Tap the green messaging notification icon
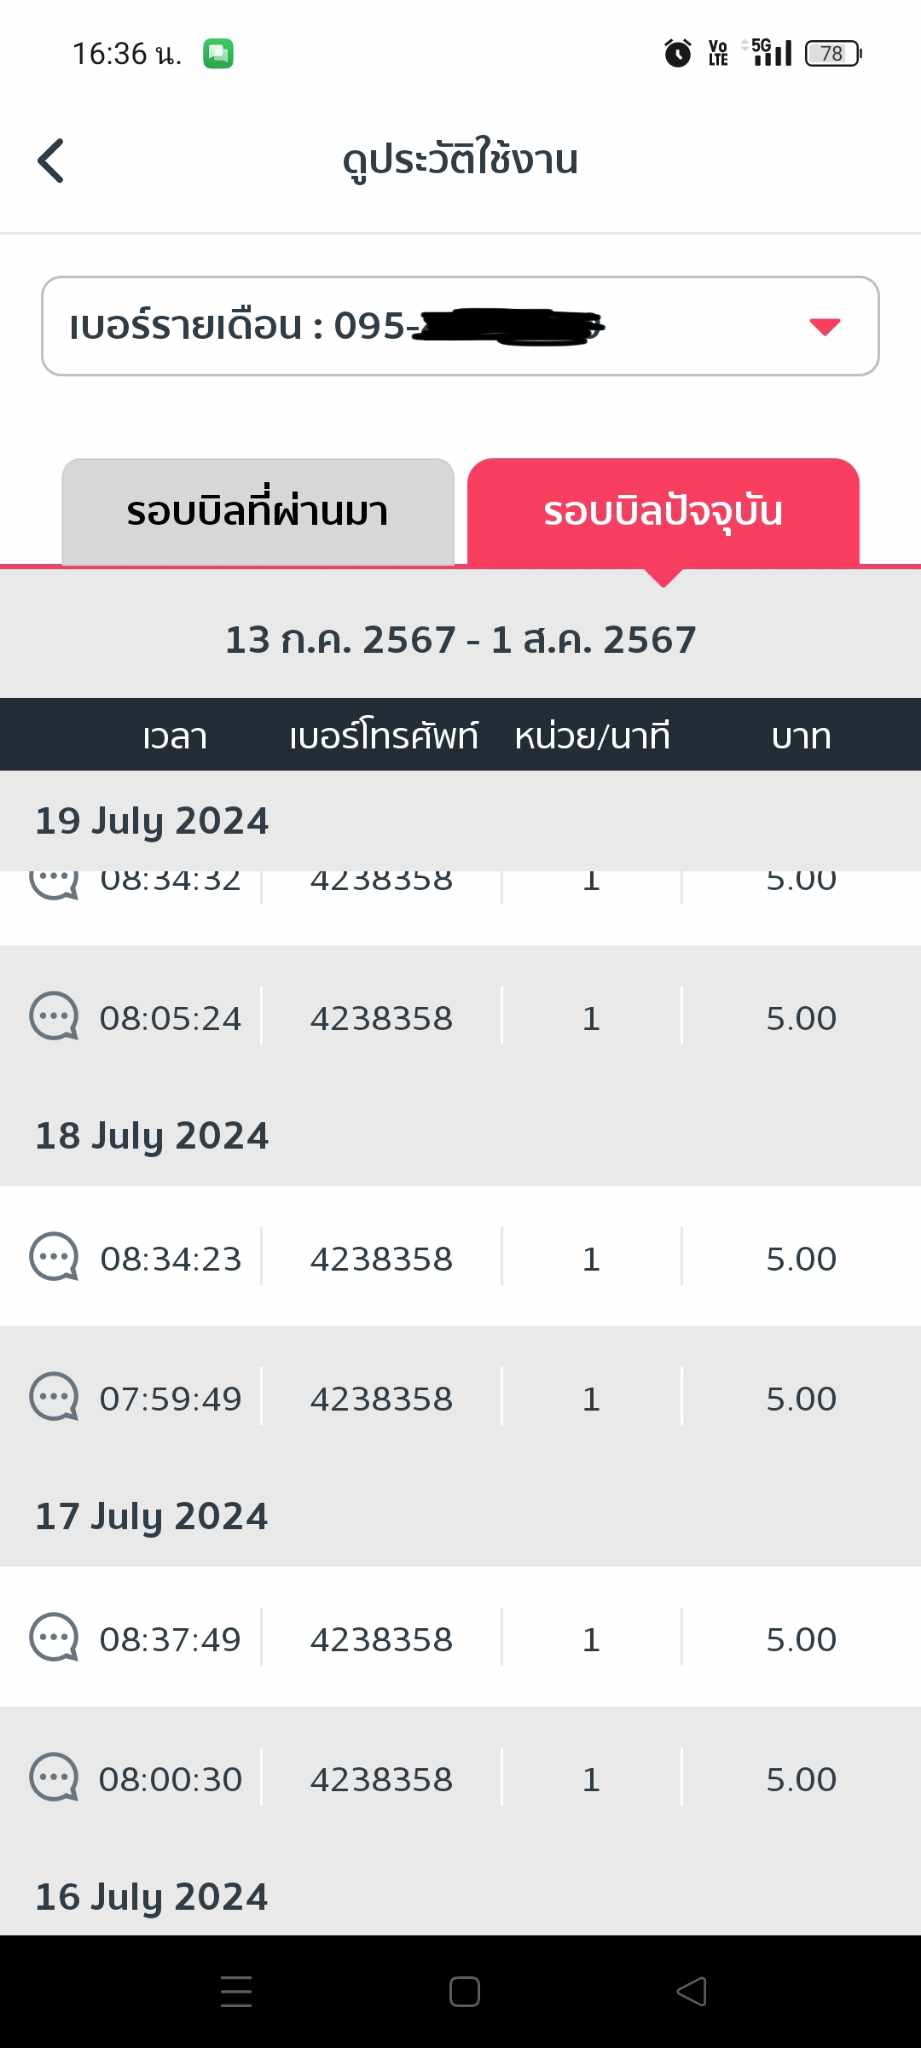The image size is (921, 2048). (x=218, y=53)
